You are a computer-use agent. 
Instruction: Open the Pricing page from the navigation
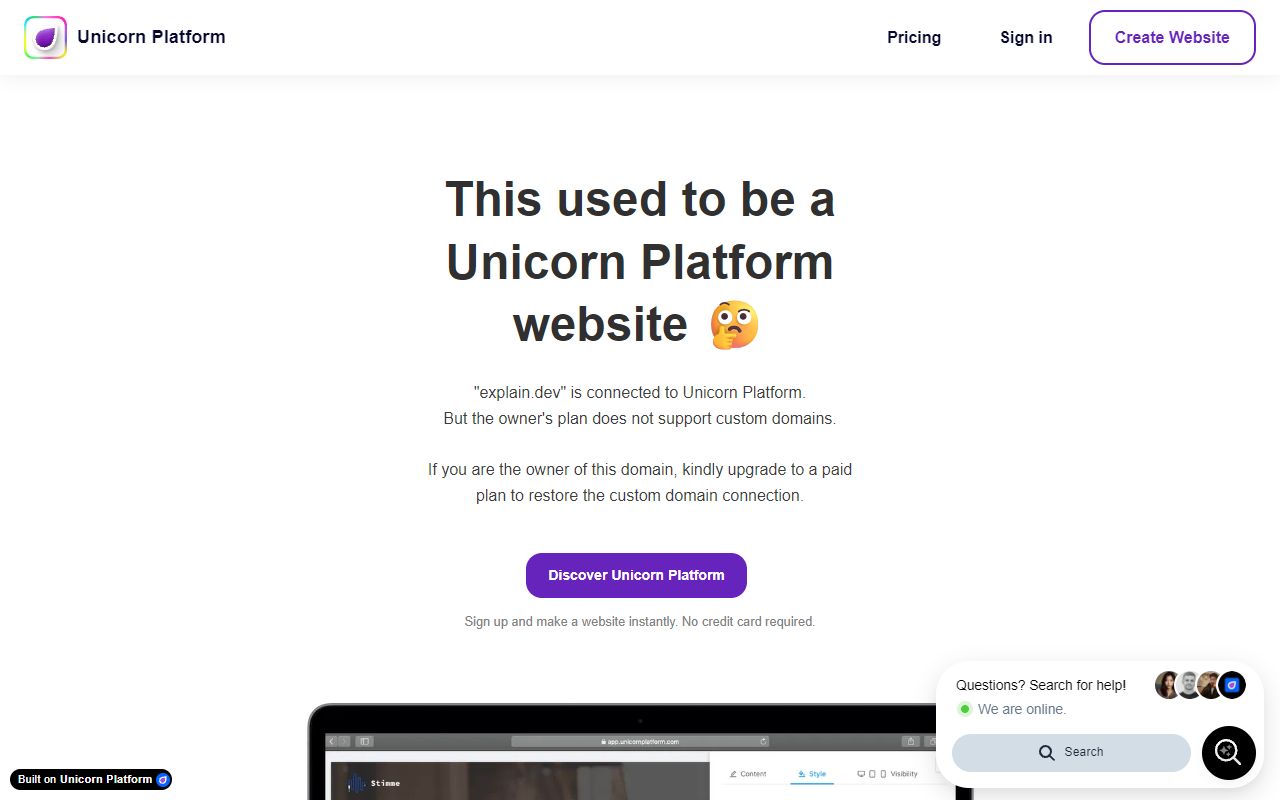[x=913, y=37]
